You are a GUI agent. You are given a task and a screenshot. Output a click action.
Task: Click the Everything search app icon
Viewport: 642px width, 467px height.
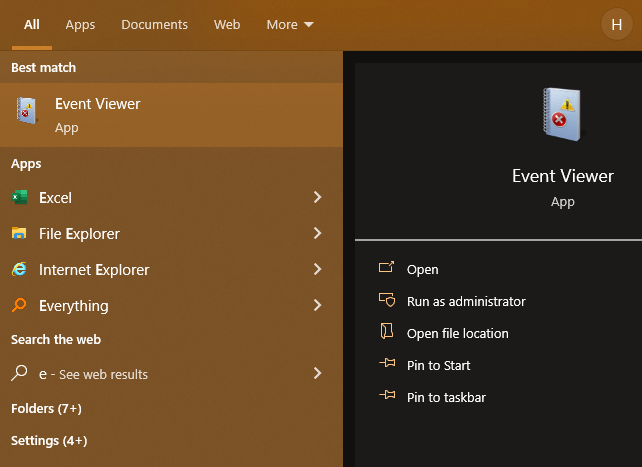(19, 306)
